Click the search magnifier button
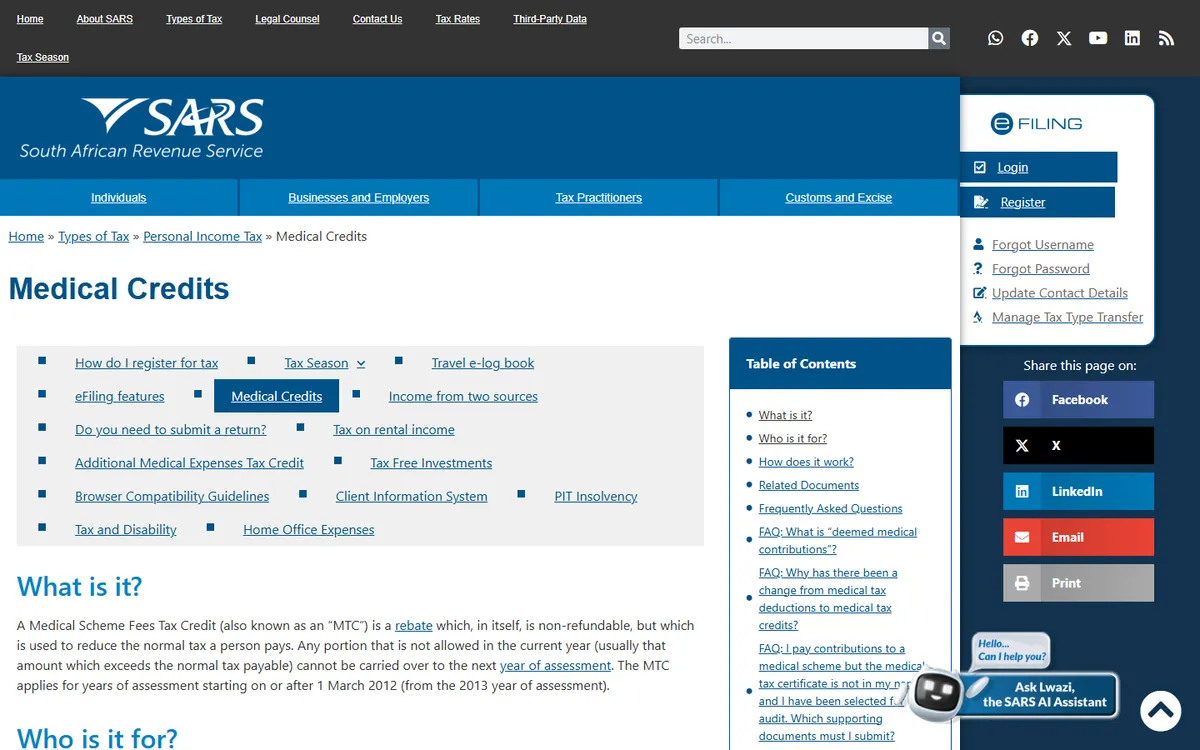The height and width of the screenshot is (750, 1200). pos(939,38)
